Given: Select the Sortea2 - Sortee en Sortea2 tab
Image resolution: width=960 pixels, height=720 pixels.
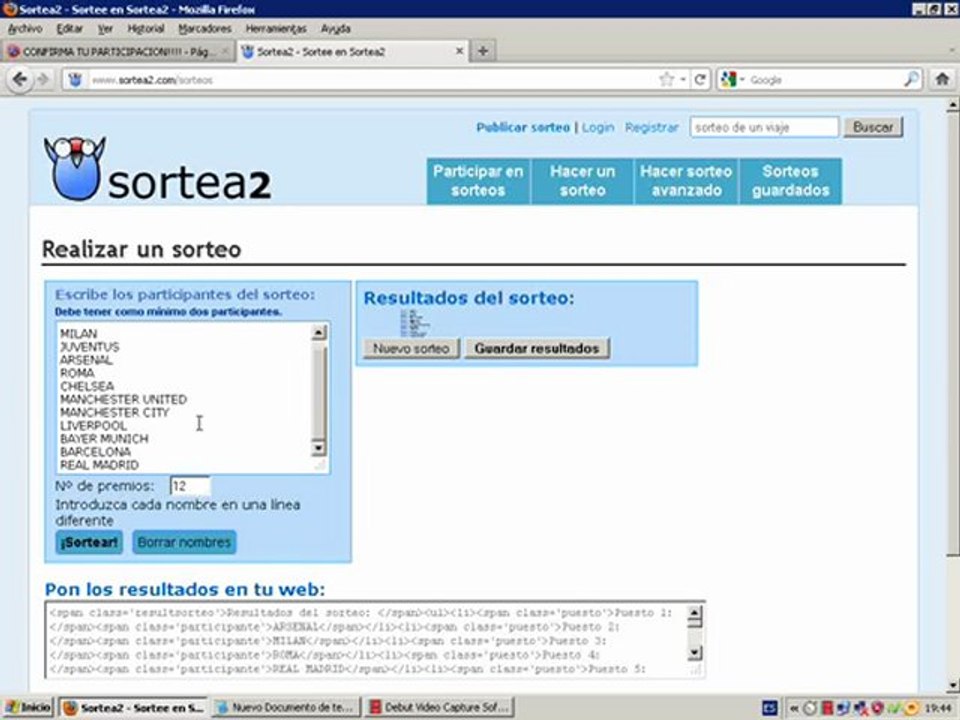Looking at the screenshot, I should [353, 51].
